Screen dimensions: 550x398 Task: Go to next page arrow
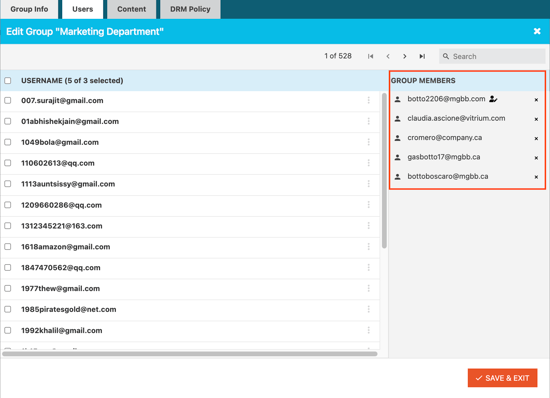405,56
